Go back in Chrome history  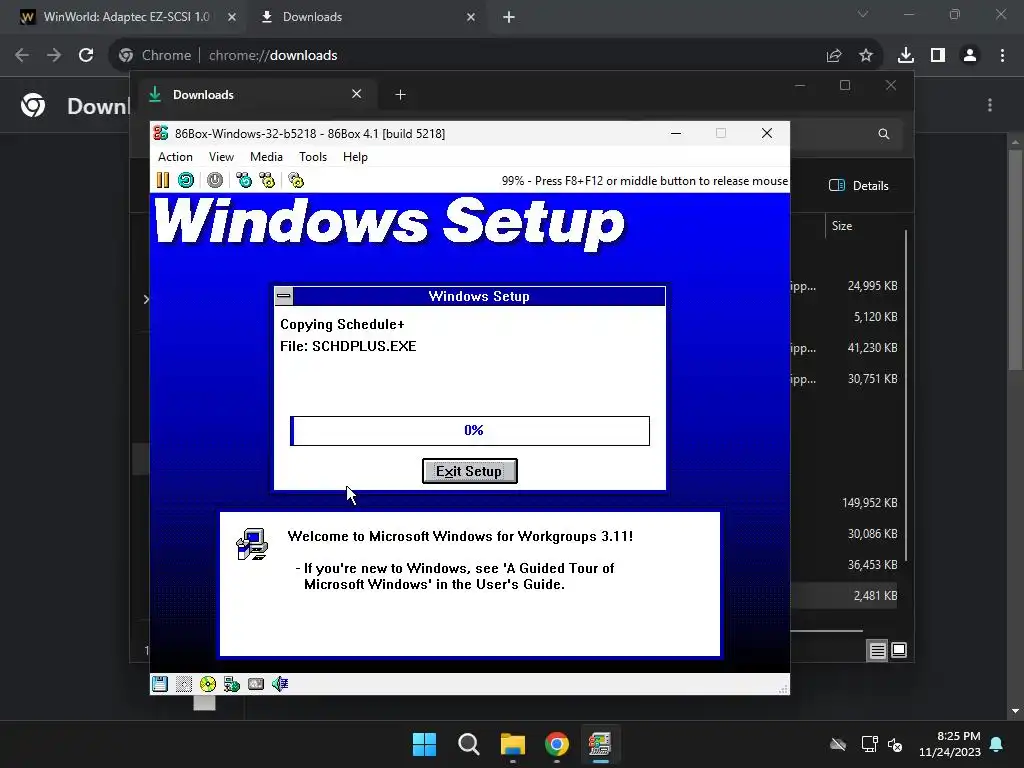[22, 56]
